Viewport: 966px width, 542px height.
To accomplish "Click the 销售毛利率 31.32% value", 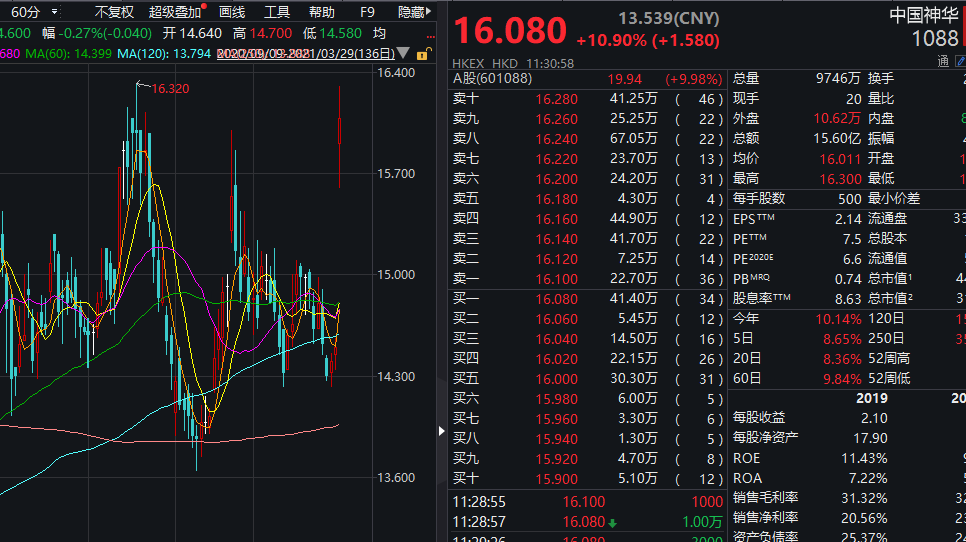I will pyautogui.click(x=864, y=498).
